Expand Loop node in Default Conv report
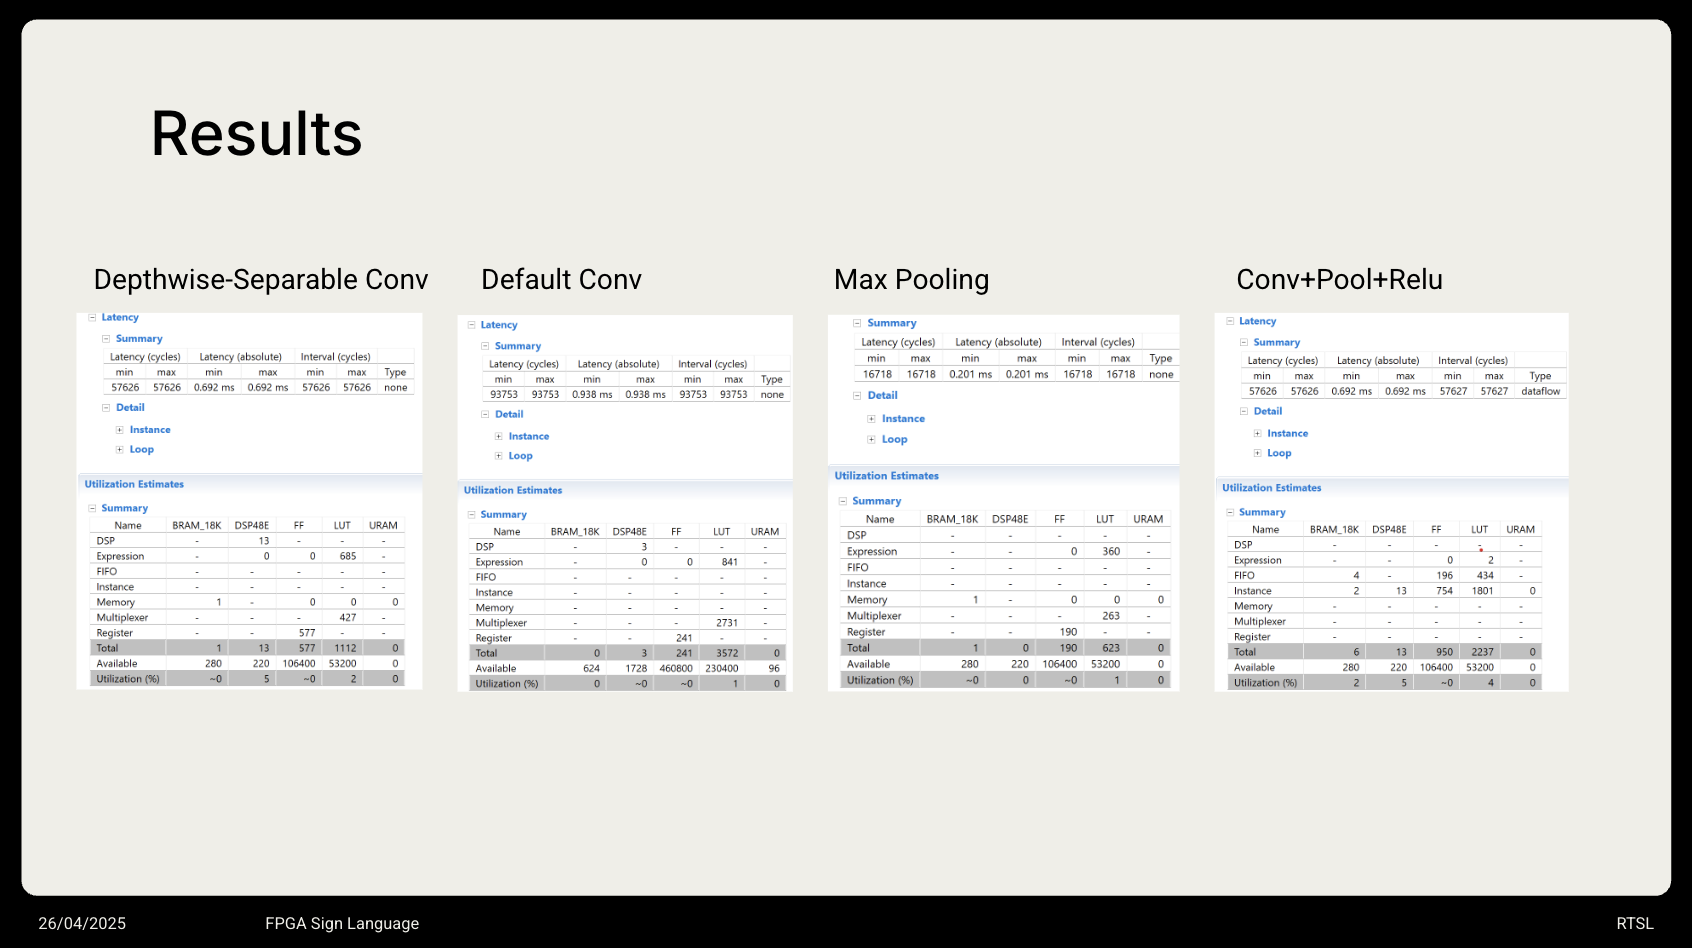This screenshot has height=948, width=1692. [x=499, y=456]
